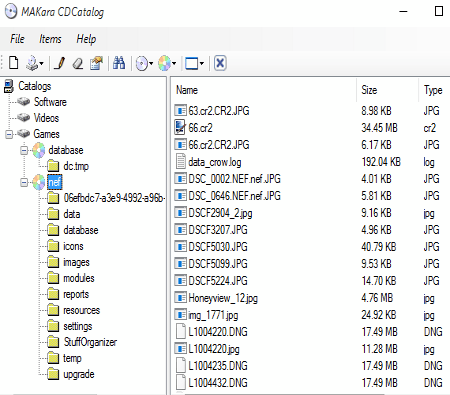Select the reports folder
The height and width of the screenshot is (395, 450).
76,294
